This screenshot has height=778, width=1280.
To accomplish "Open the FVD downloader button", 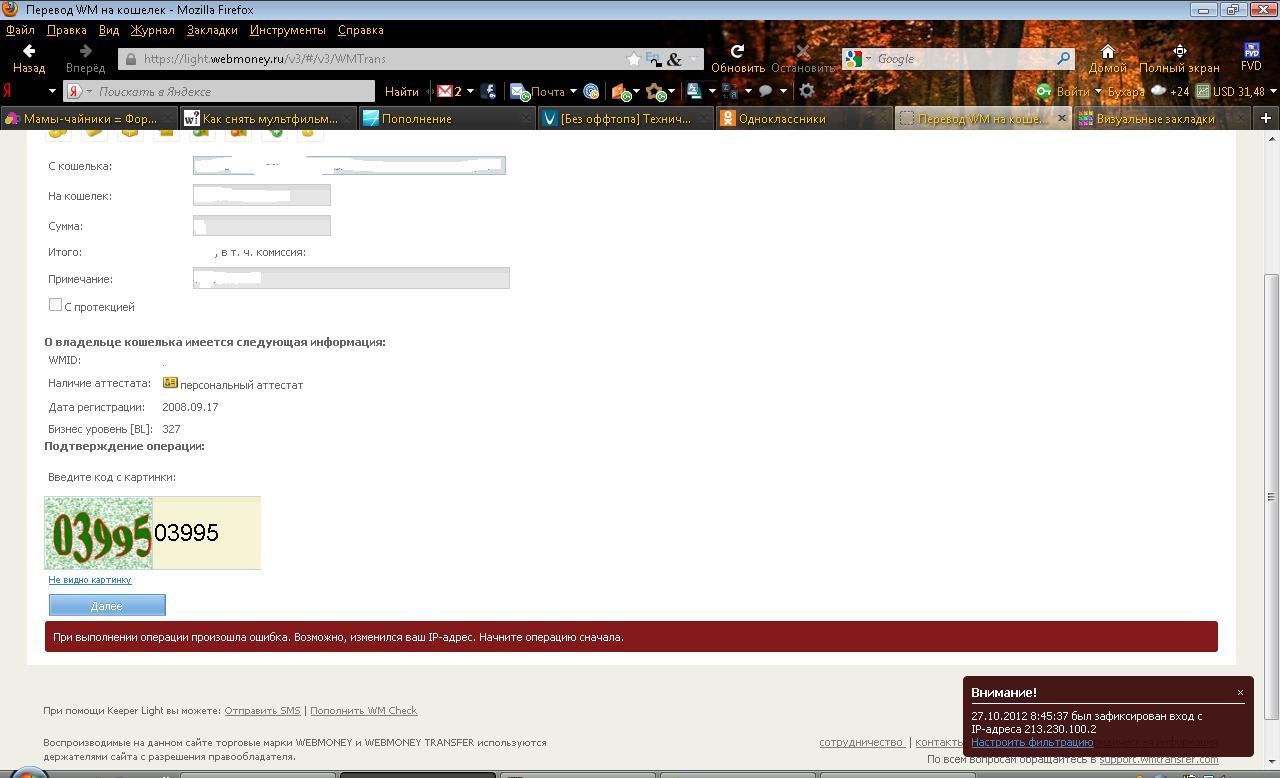I will pyautogui.click(x=1251, y=58).
